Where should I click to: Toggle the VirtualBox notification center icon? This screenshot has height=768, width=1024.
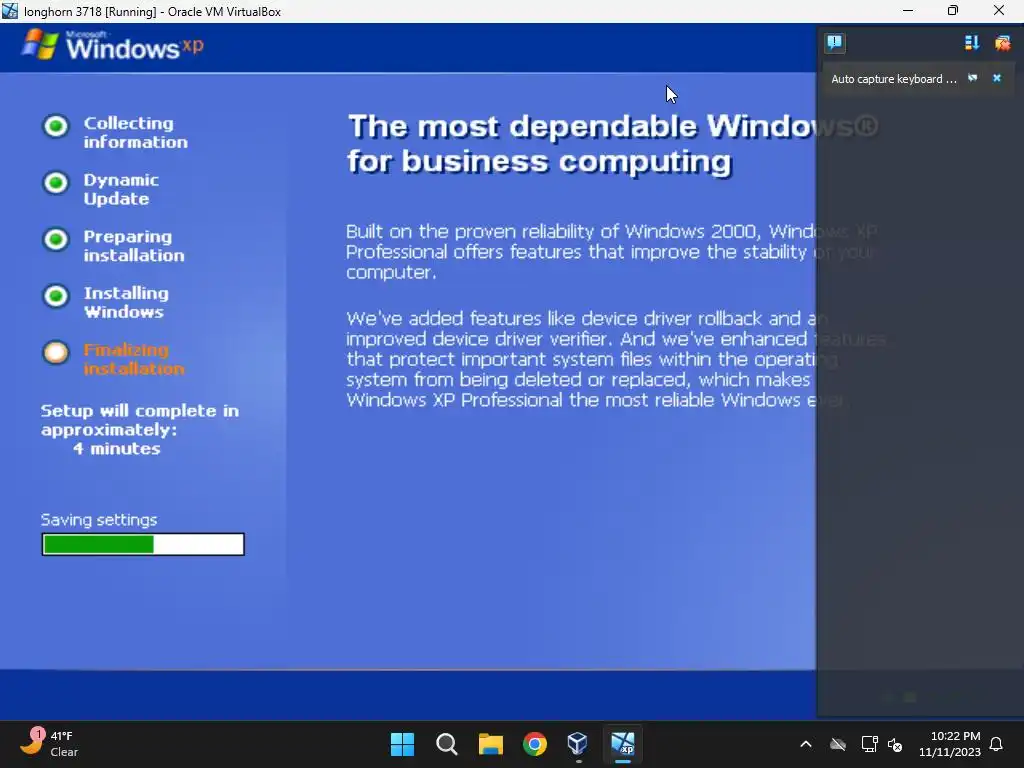coord(834,43)
